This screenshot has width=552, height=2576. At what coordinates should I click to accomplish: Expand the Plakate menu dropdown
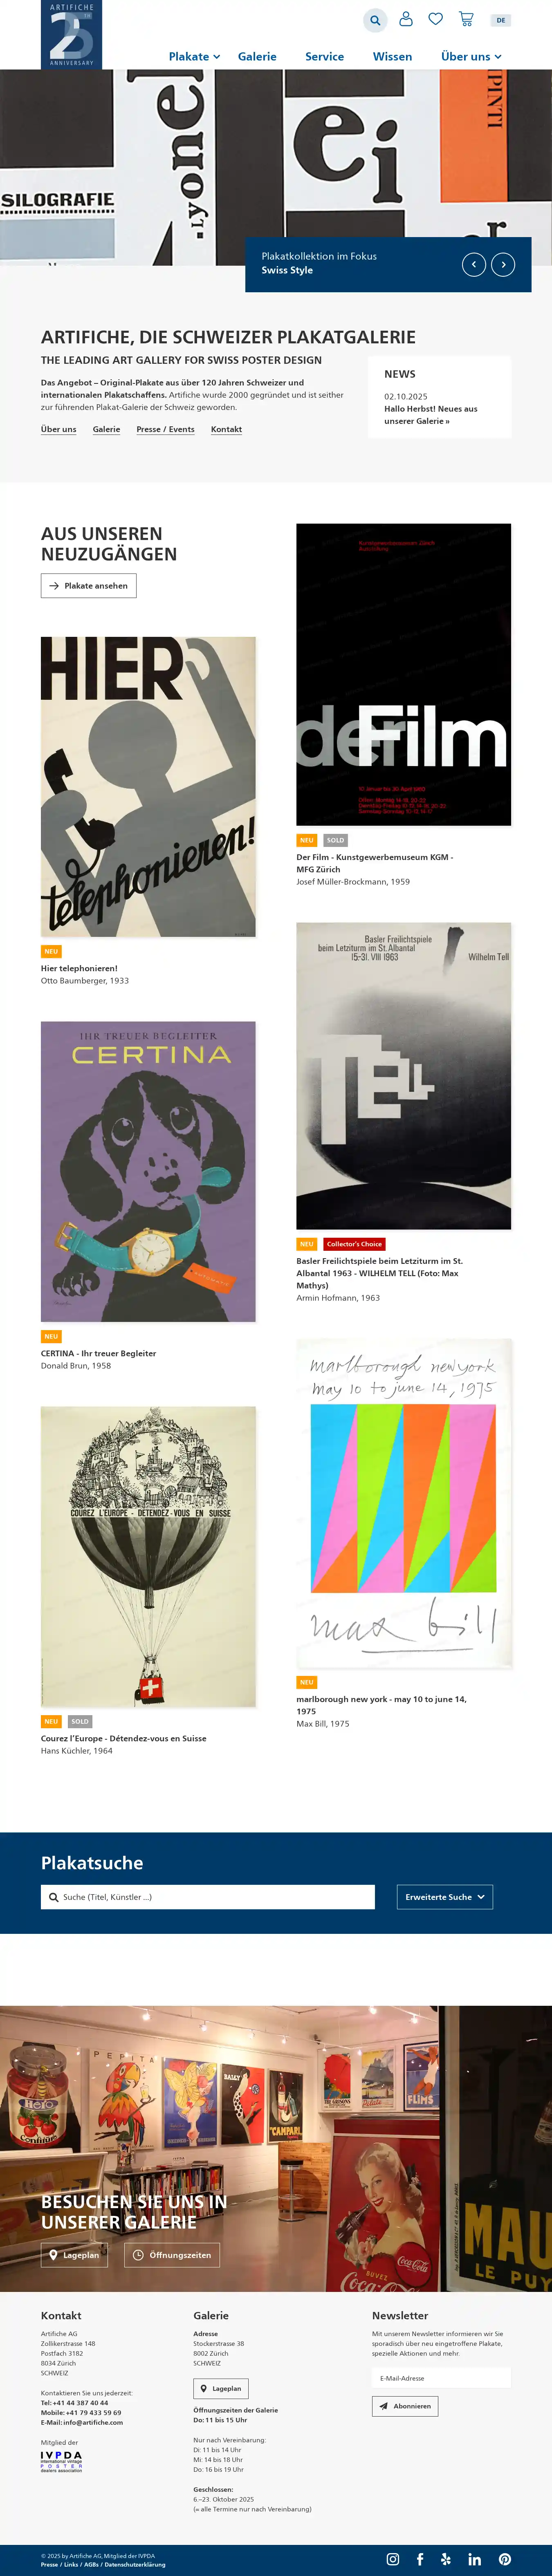194,56
